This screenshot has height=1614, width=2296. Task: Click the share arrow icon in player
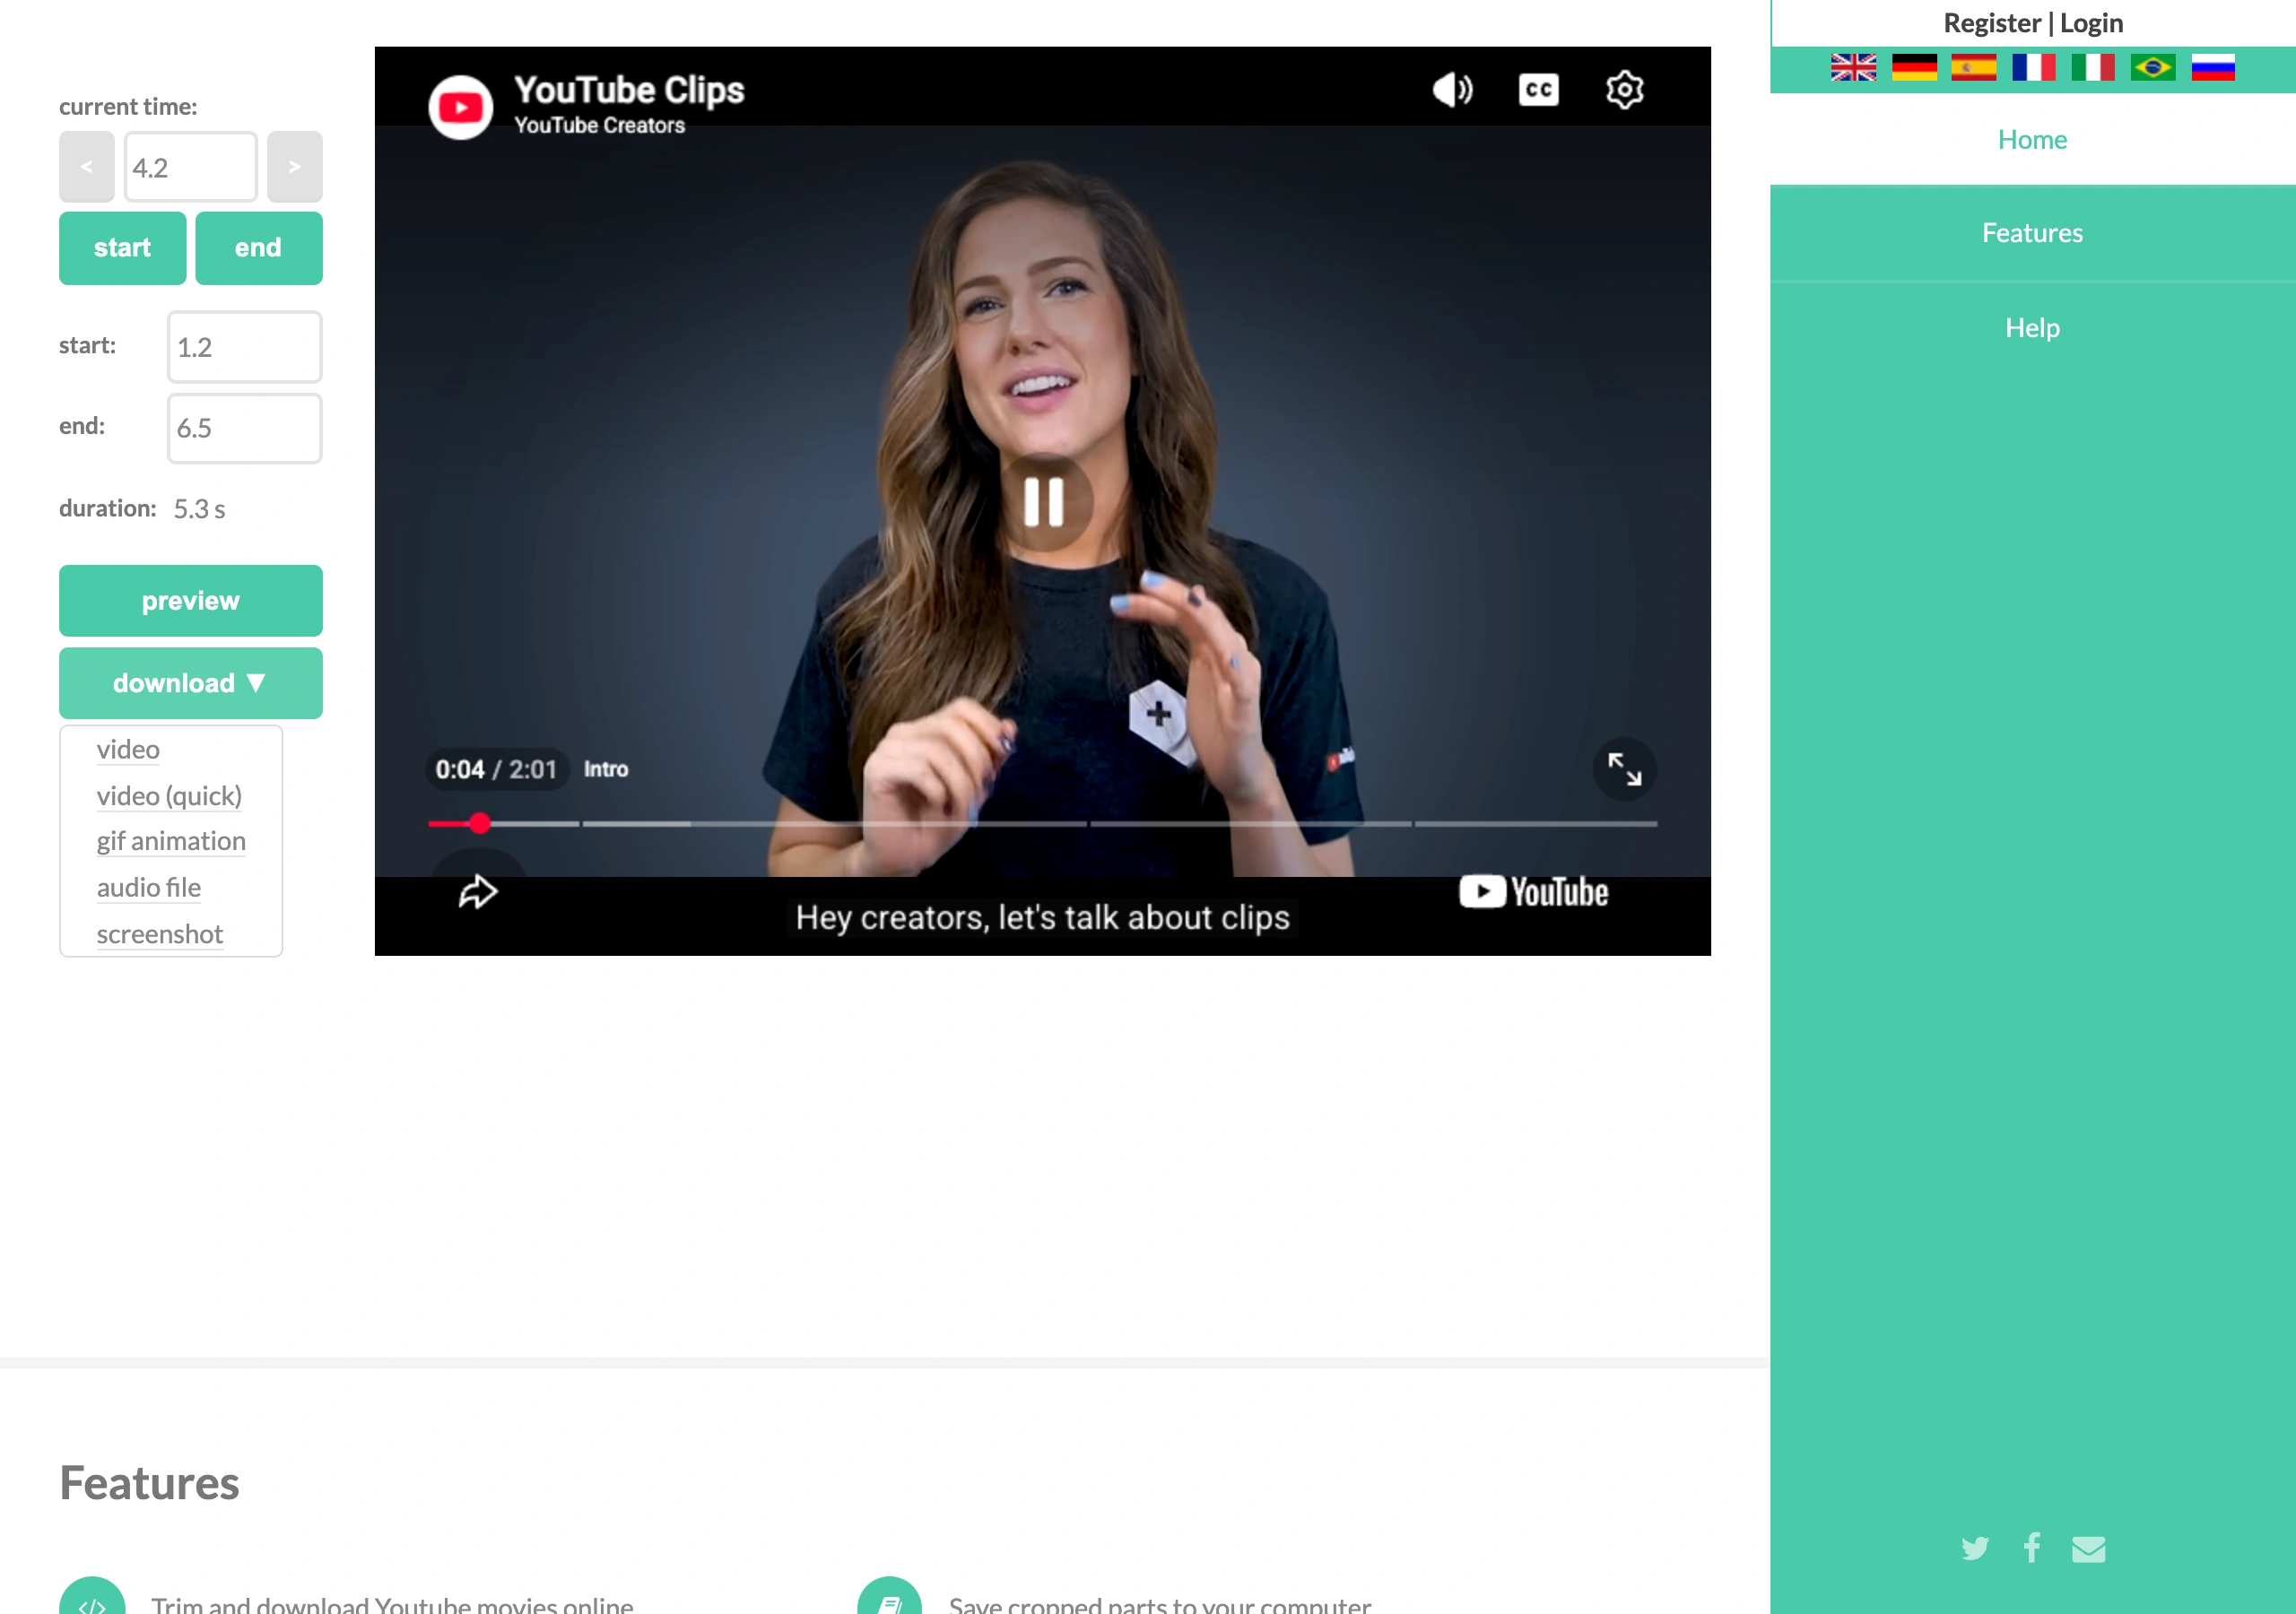click(478, 891)
